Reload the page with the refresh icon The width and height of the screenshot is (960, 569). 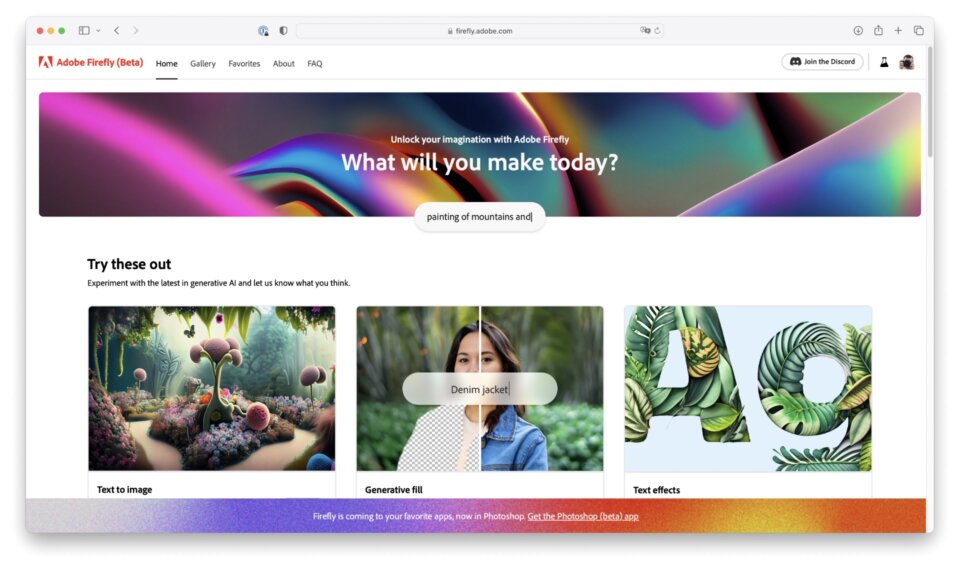coord(658,30)
